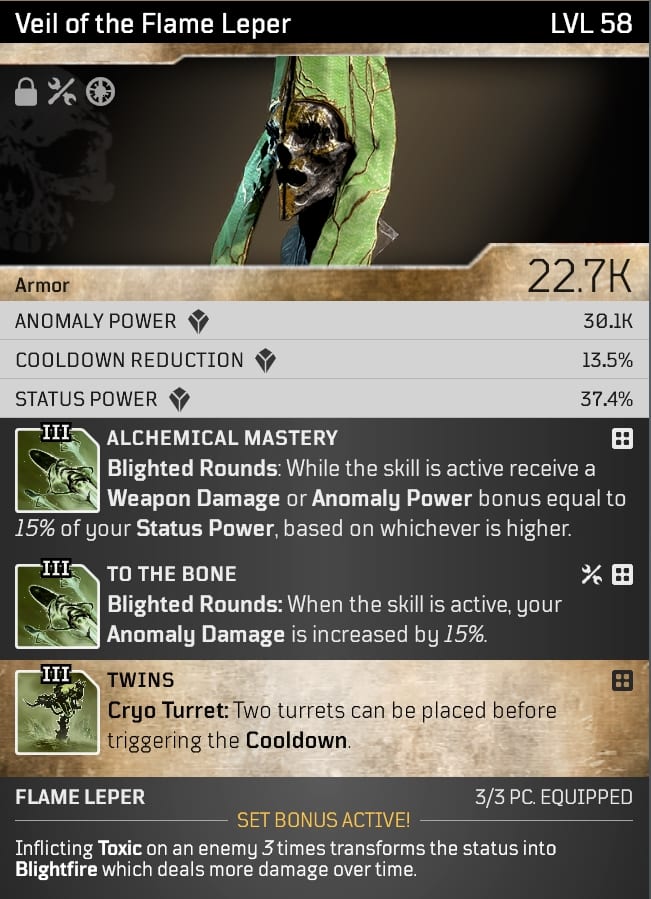The width and height of the screenshot is (651, 899).
Task: Click the Veil of the Flame Leper title
Action: tap(153, 24)
